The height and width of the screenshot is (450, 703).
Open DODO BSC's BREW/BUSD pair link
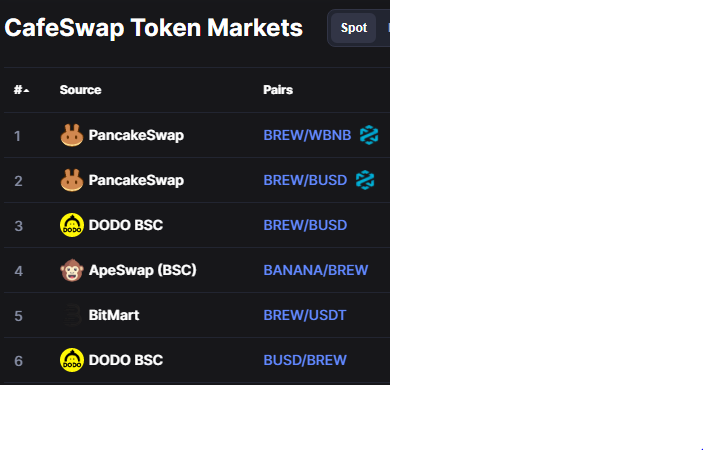(x=305, y=225)
